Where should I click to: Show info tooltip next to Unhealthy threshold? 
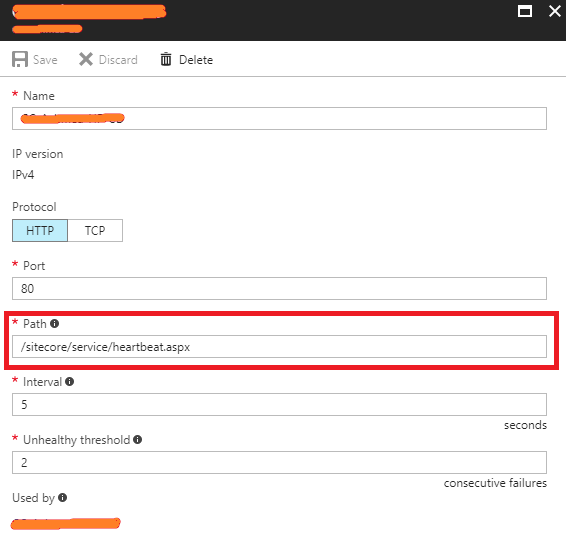138,439
